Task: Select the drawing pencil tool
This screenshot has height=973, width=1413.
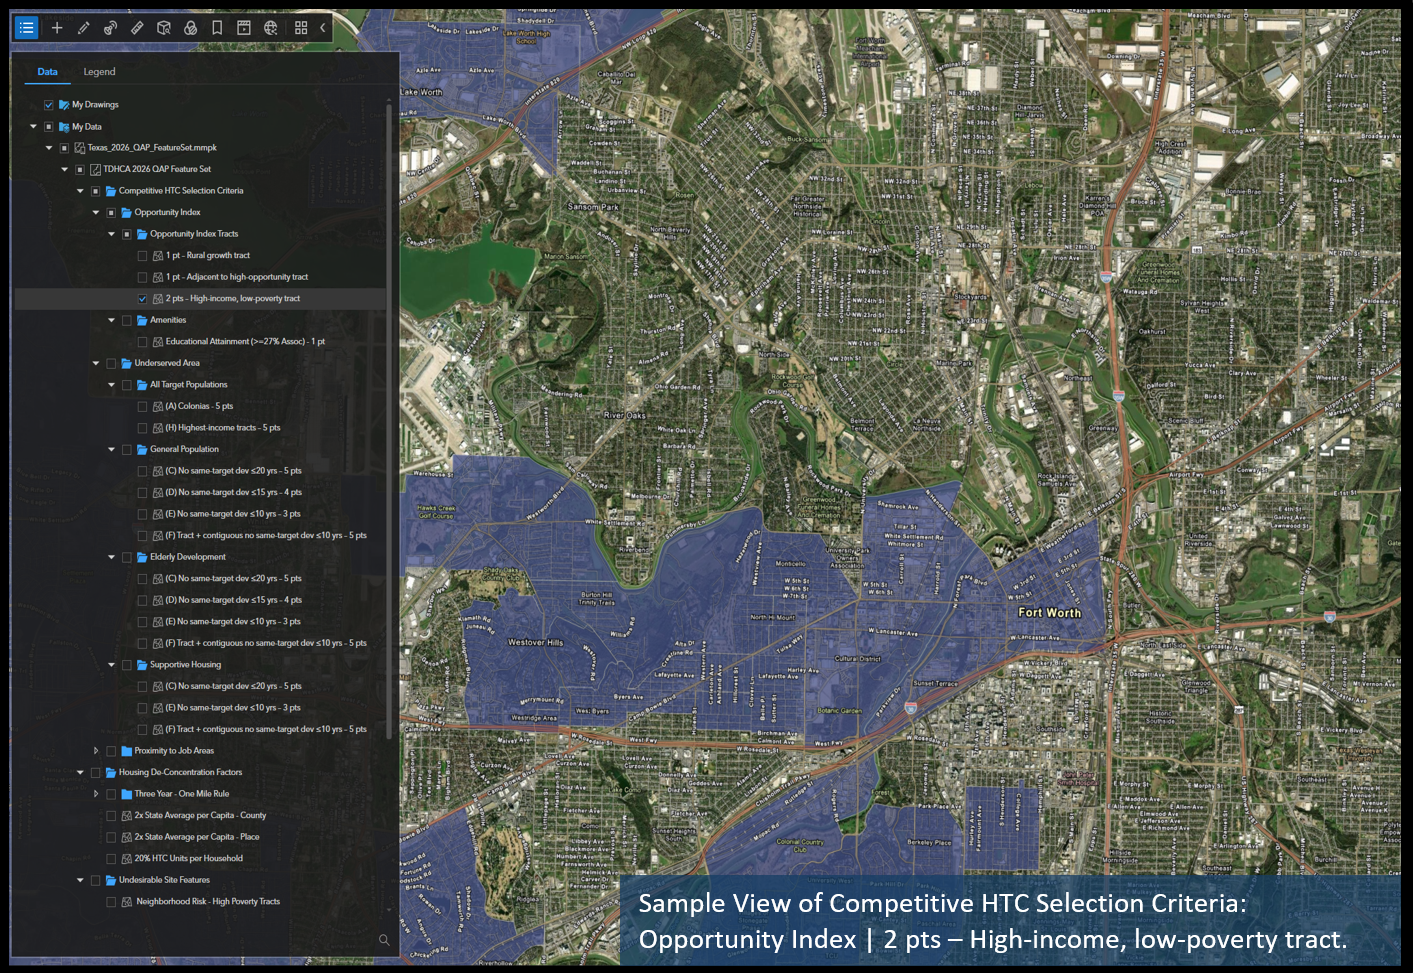Action: click(x=82, y=27)
